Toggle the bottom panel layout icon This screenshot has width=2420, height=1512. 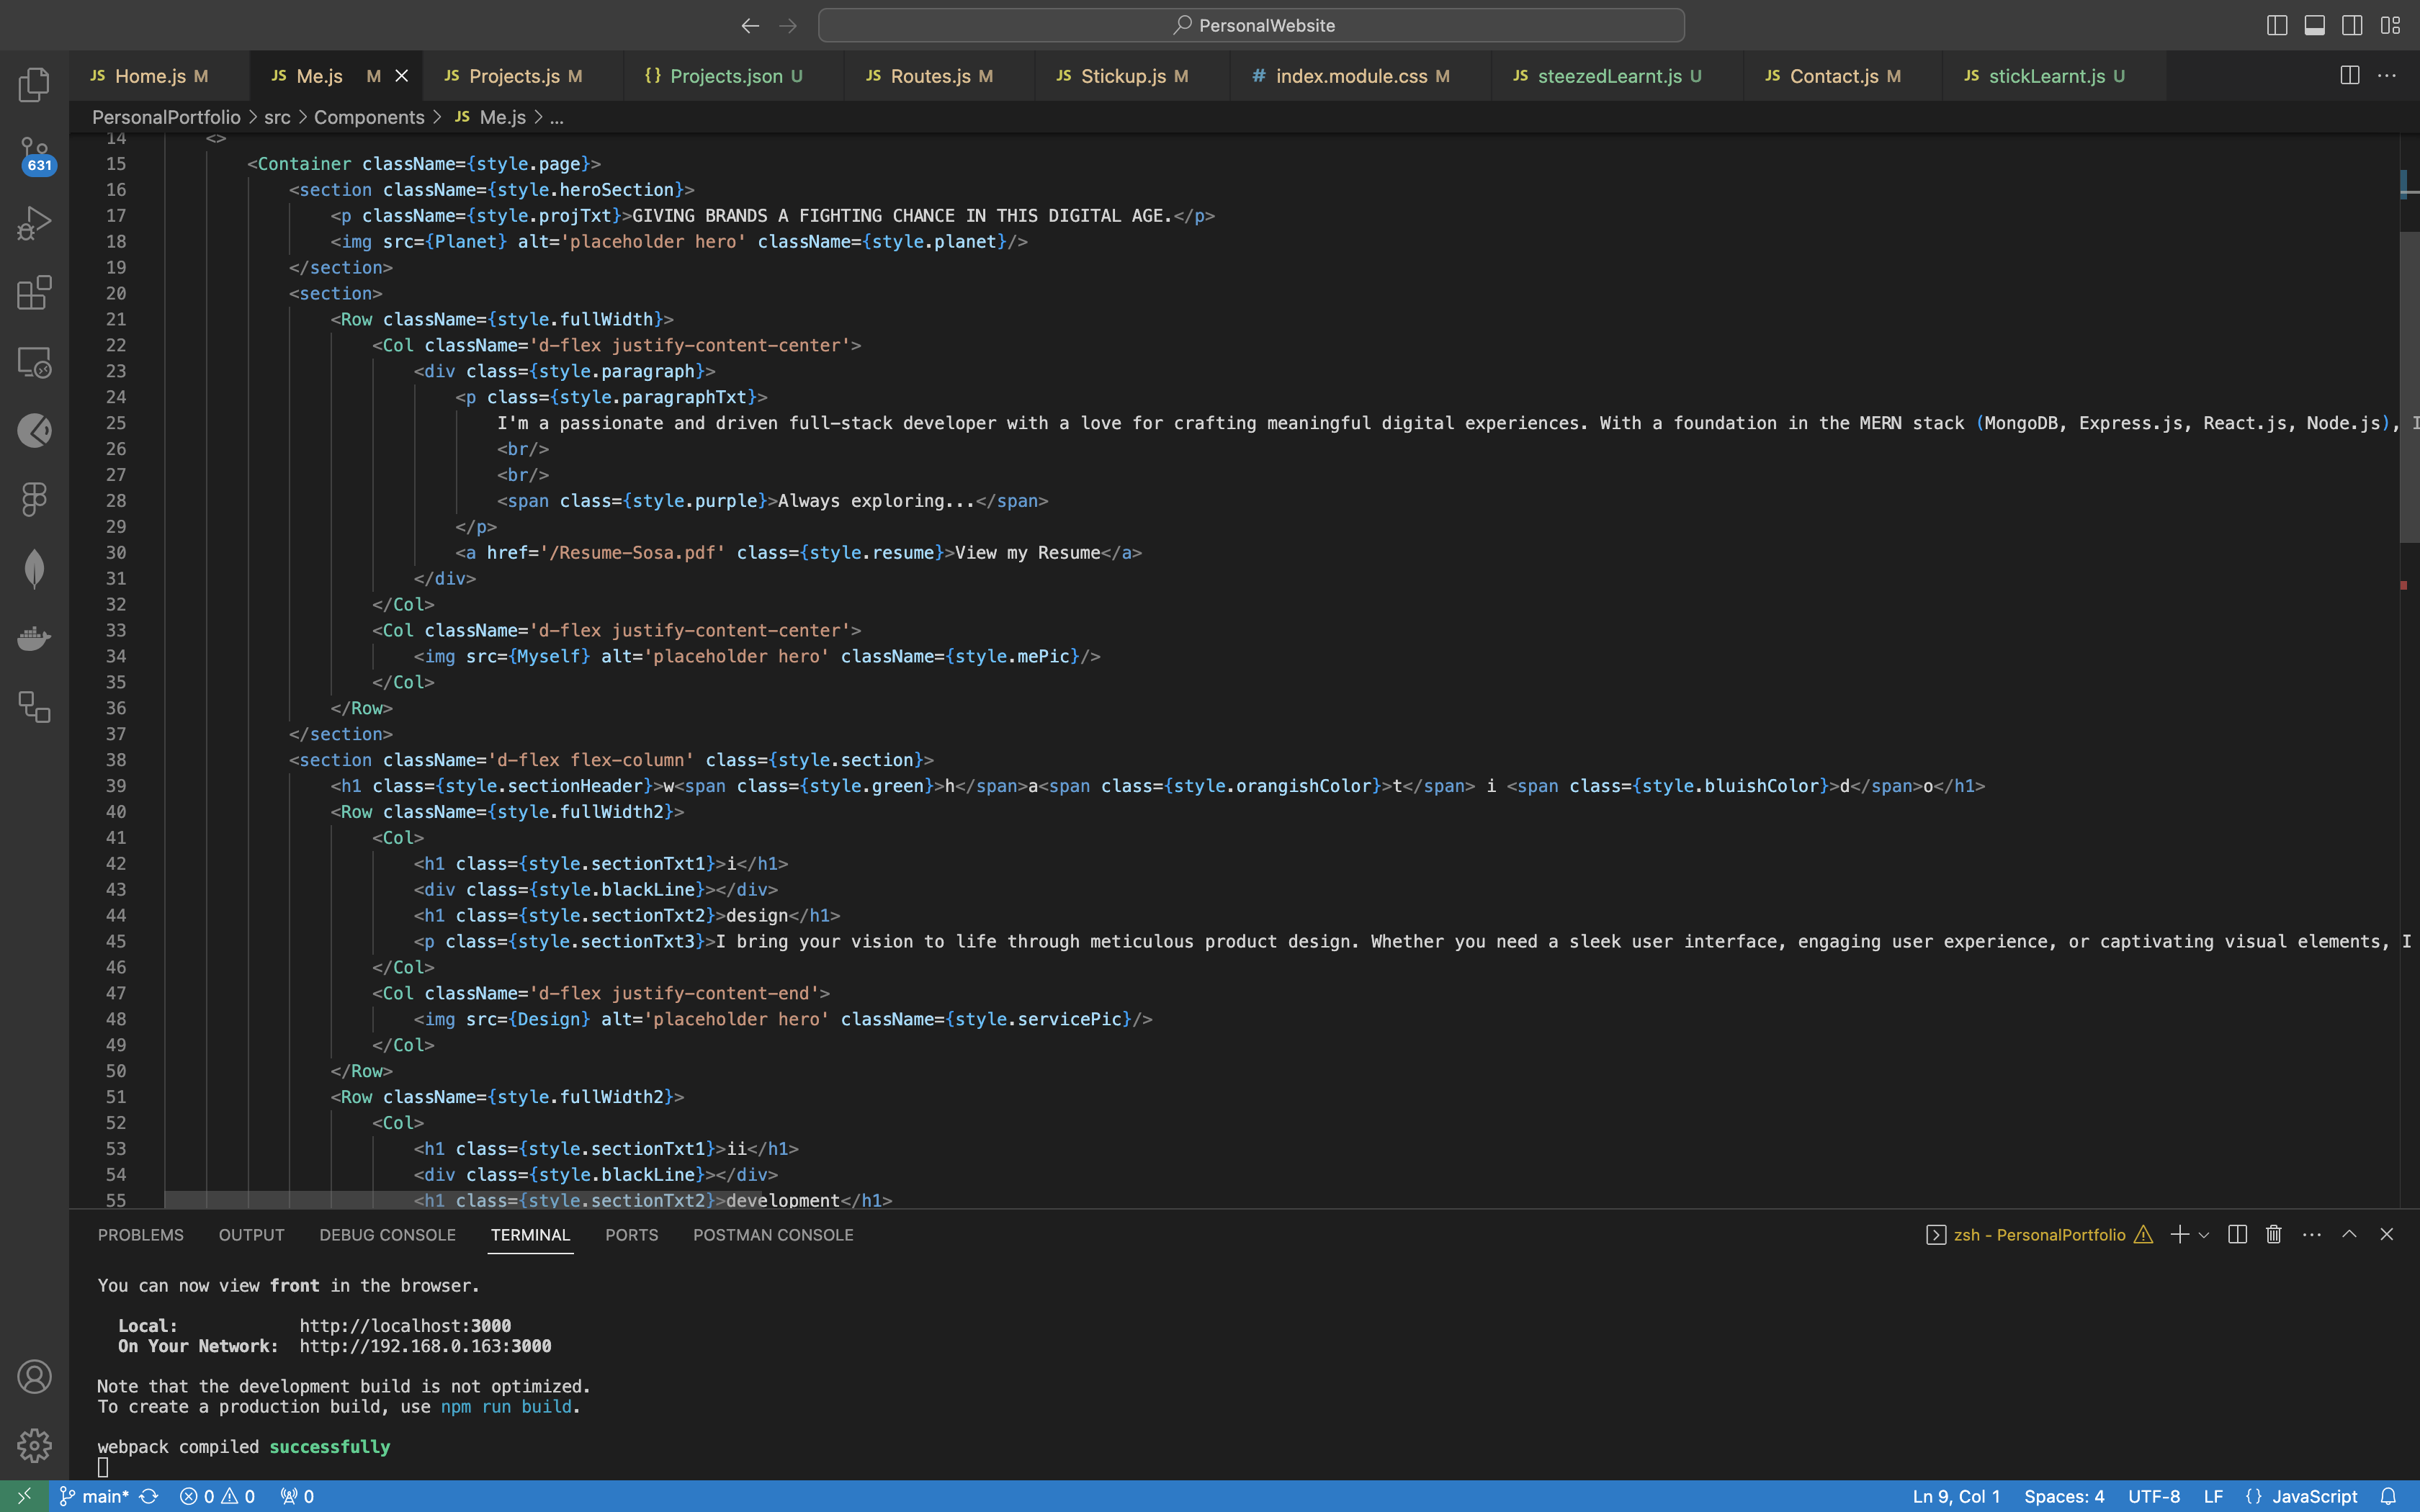[2314, 26]
